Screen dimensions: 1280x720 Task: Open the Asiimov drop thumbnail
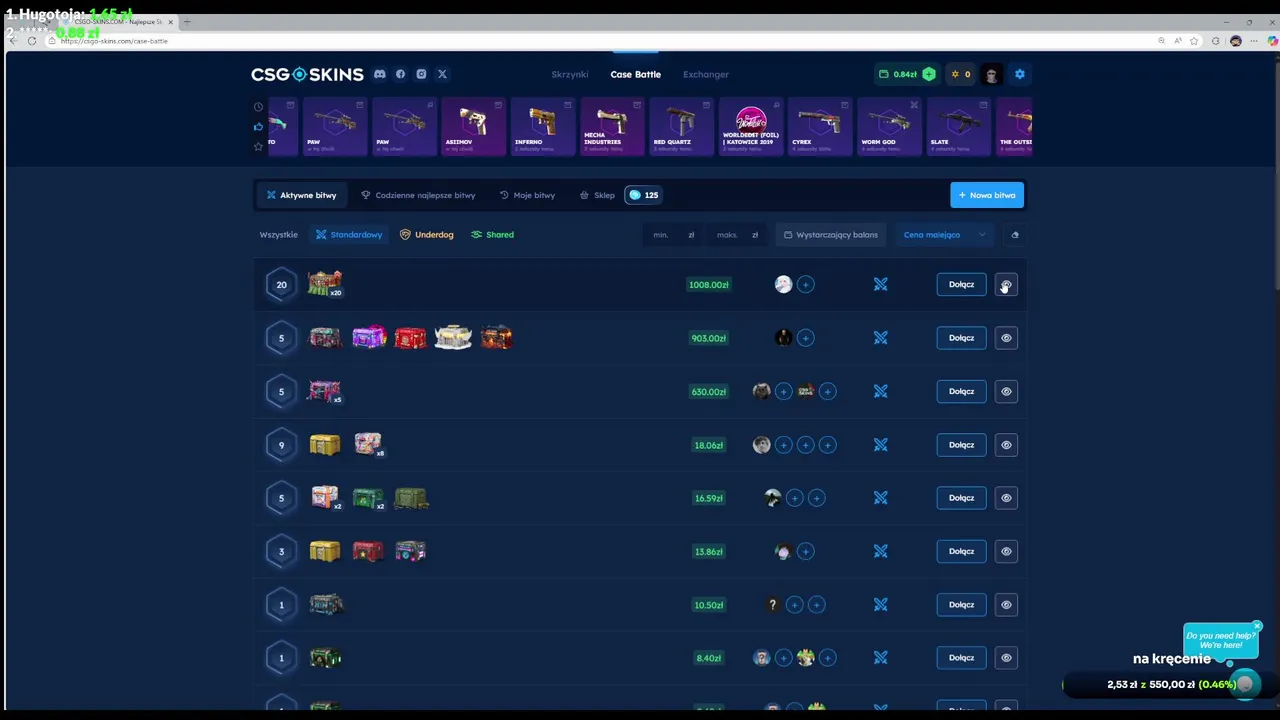click(x=474, y=126)
